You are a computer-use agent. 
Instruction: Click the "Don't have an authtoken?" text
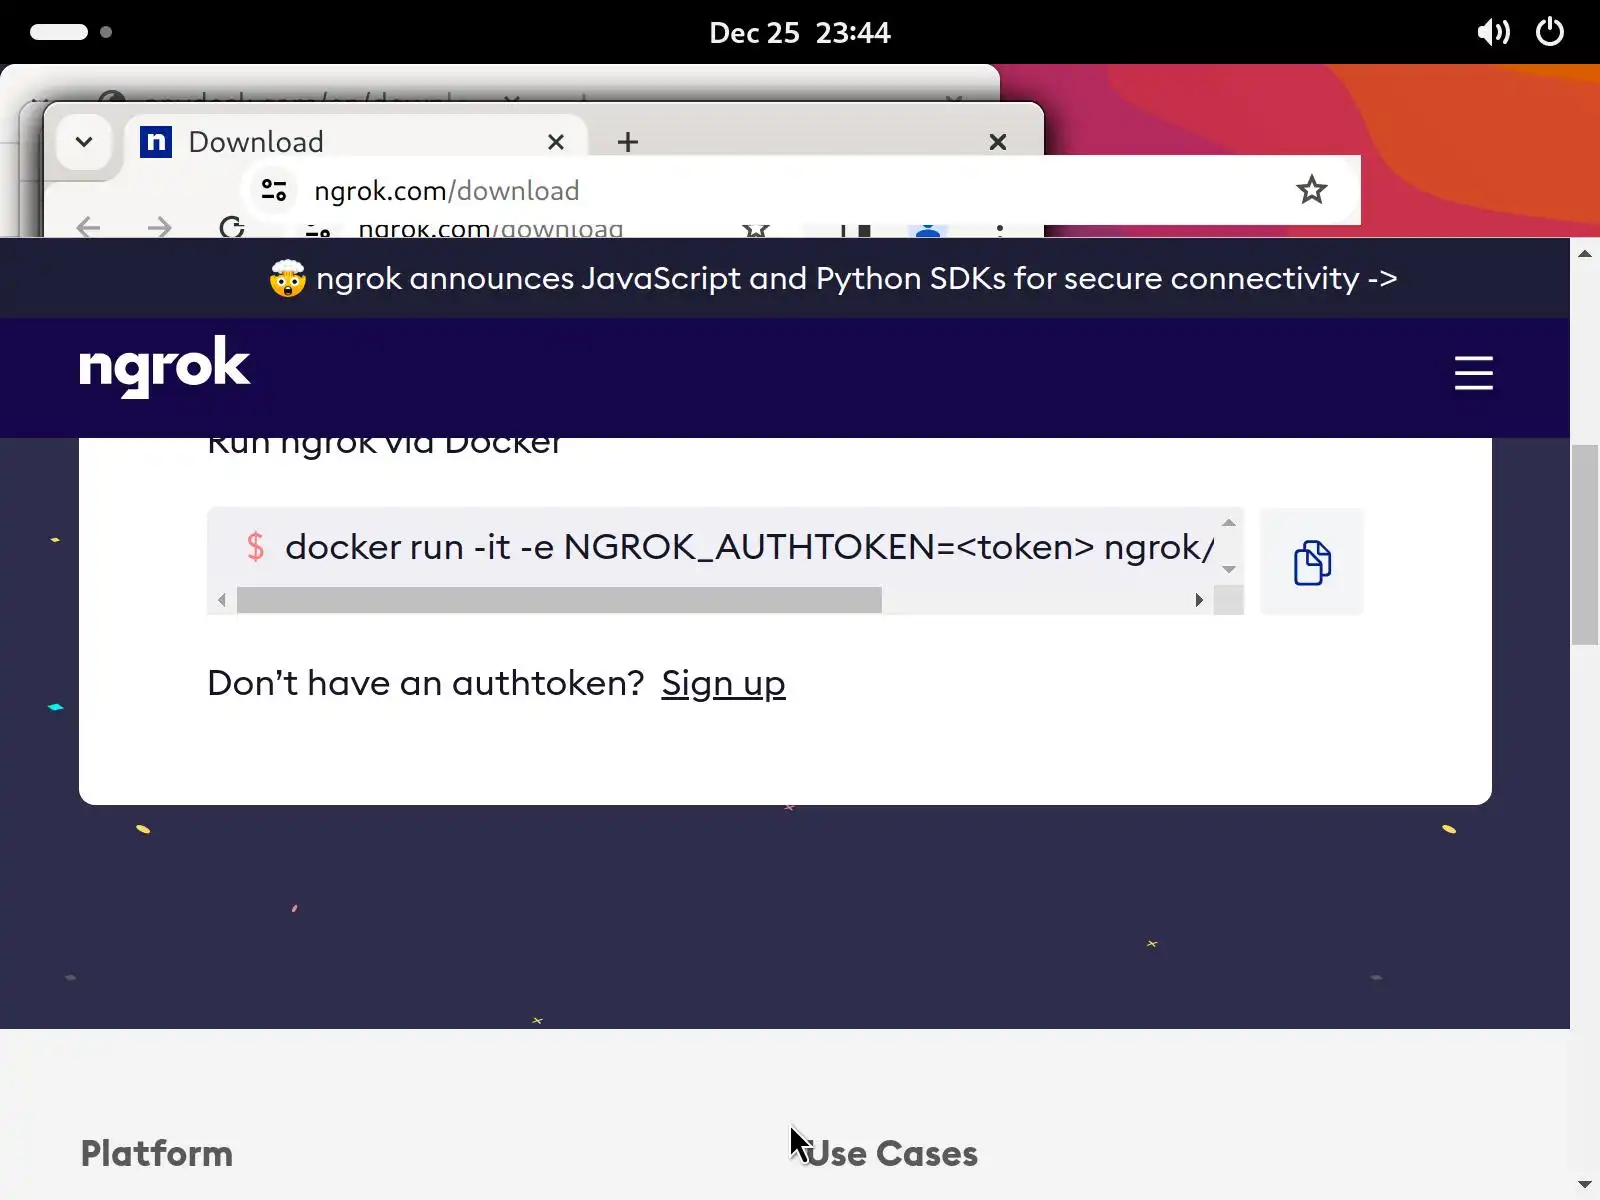pyautogui.click(x=426, y=683)
